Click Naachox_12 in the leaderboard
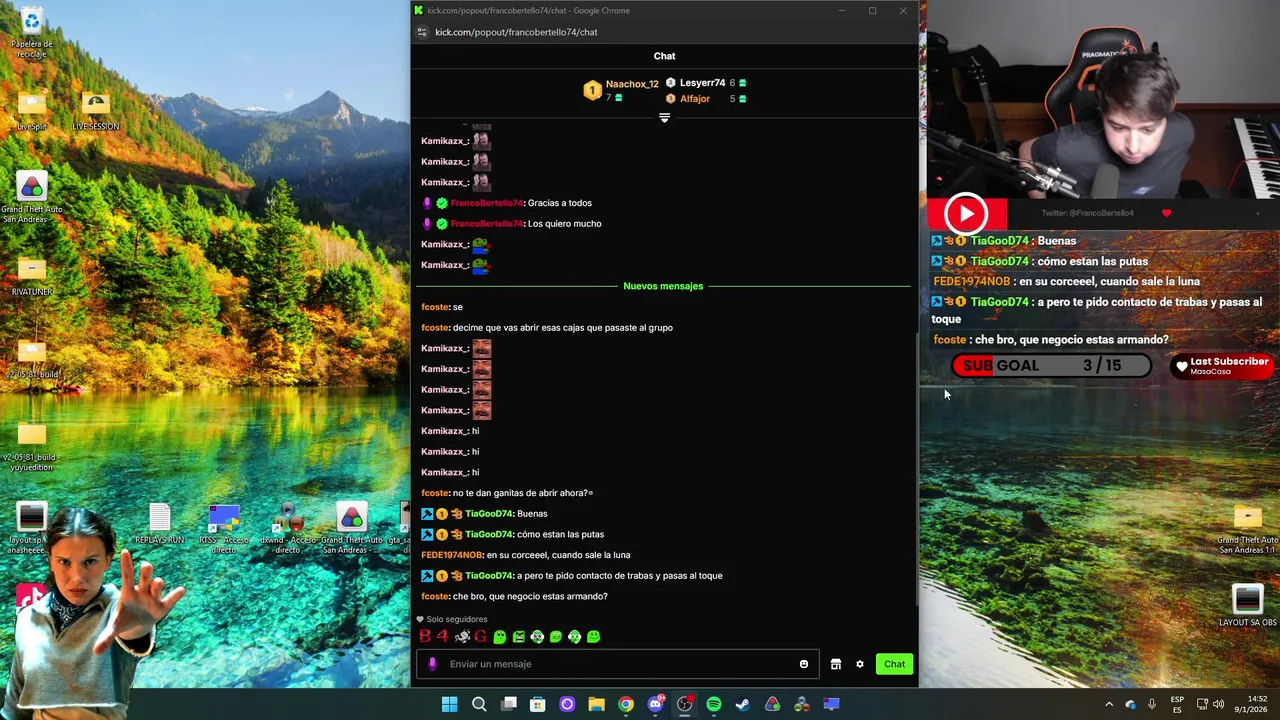 [632, 85]
